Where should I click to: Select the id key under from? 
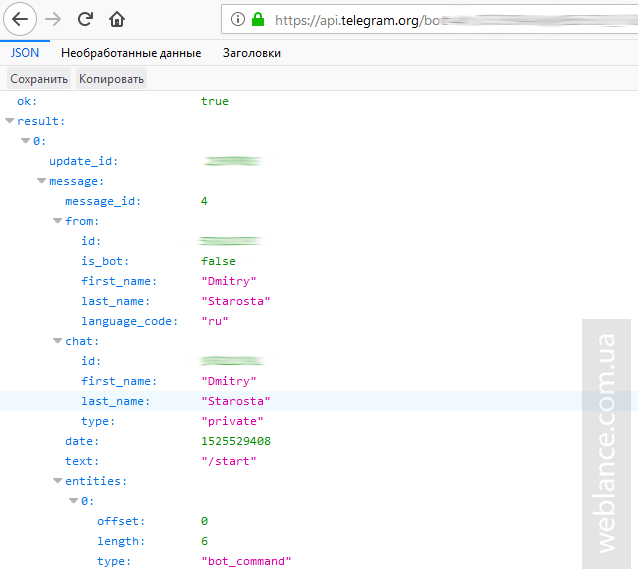tap(91, 241)
